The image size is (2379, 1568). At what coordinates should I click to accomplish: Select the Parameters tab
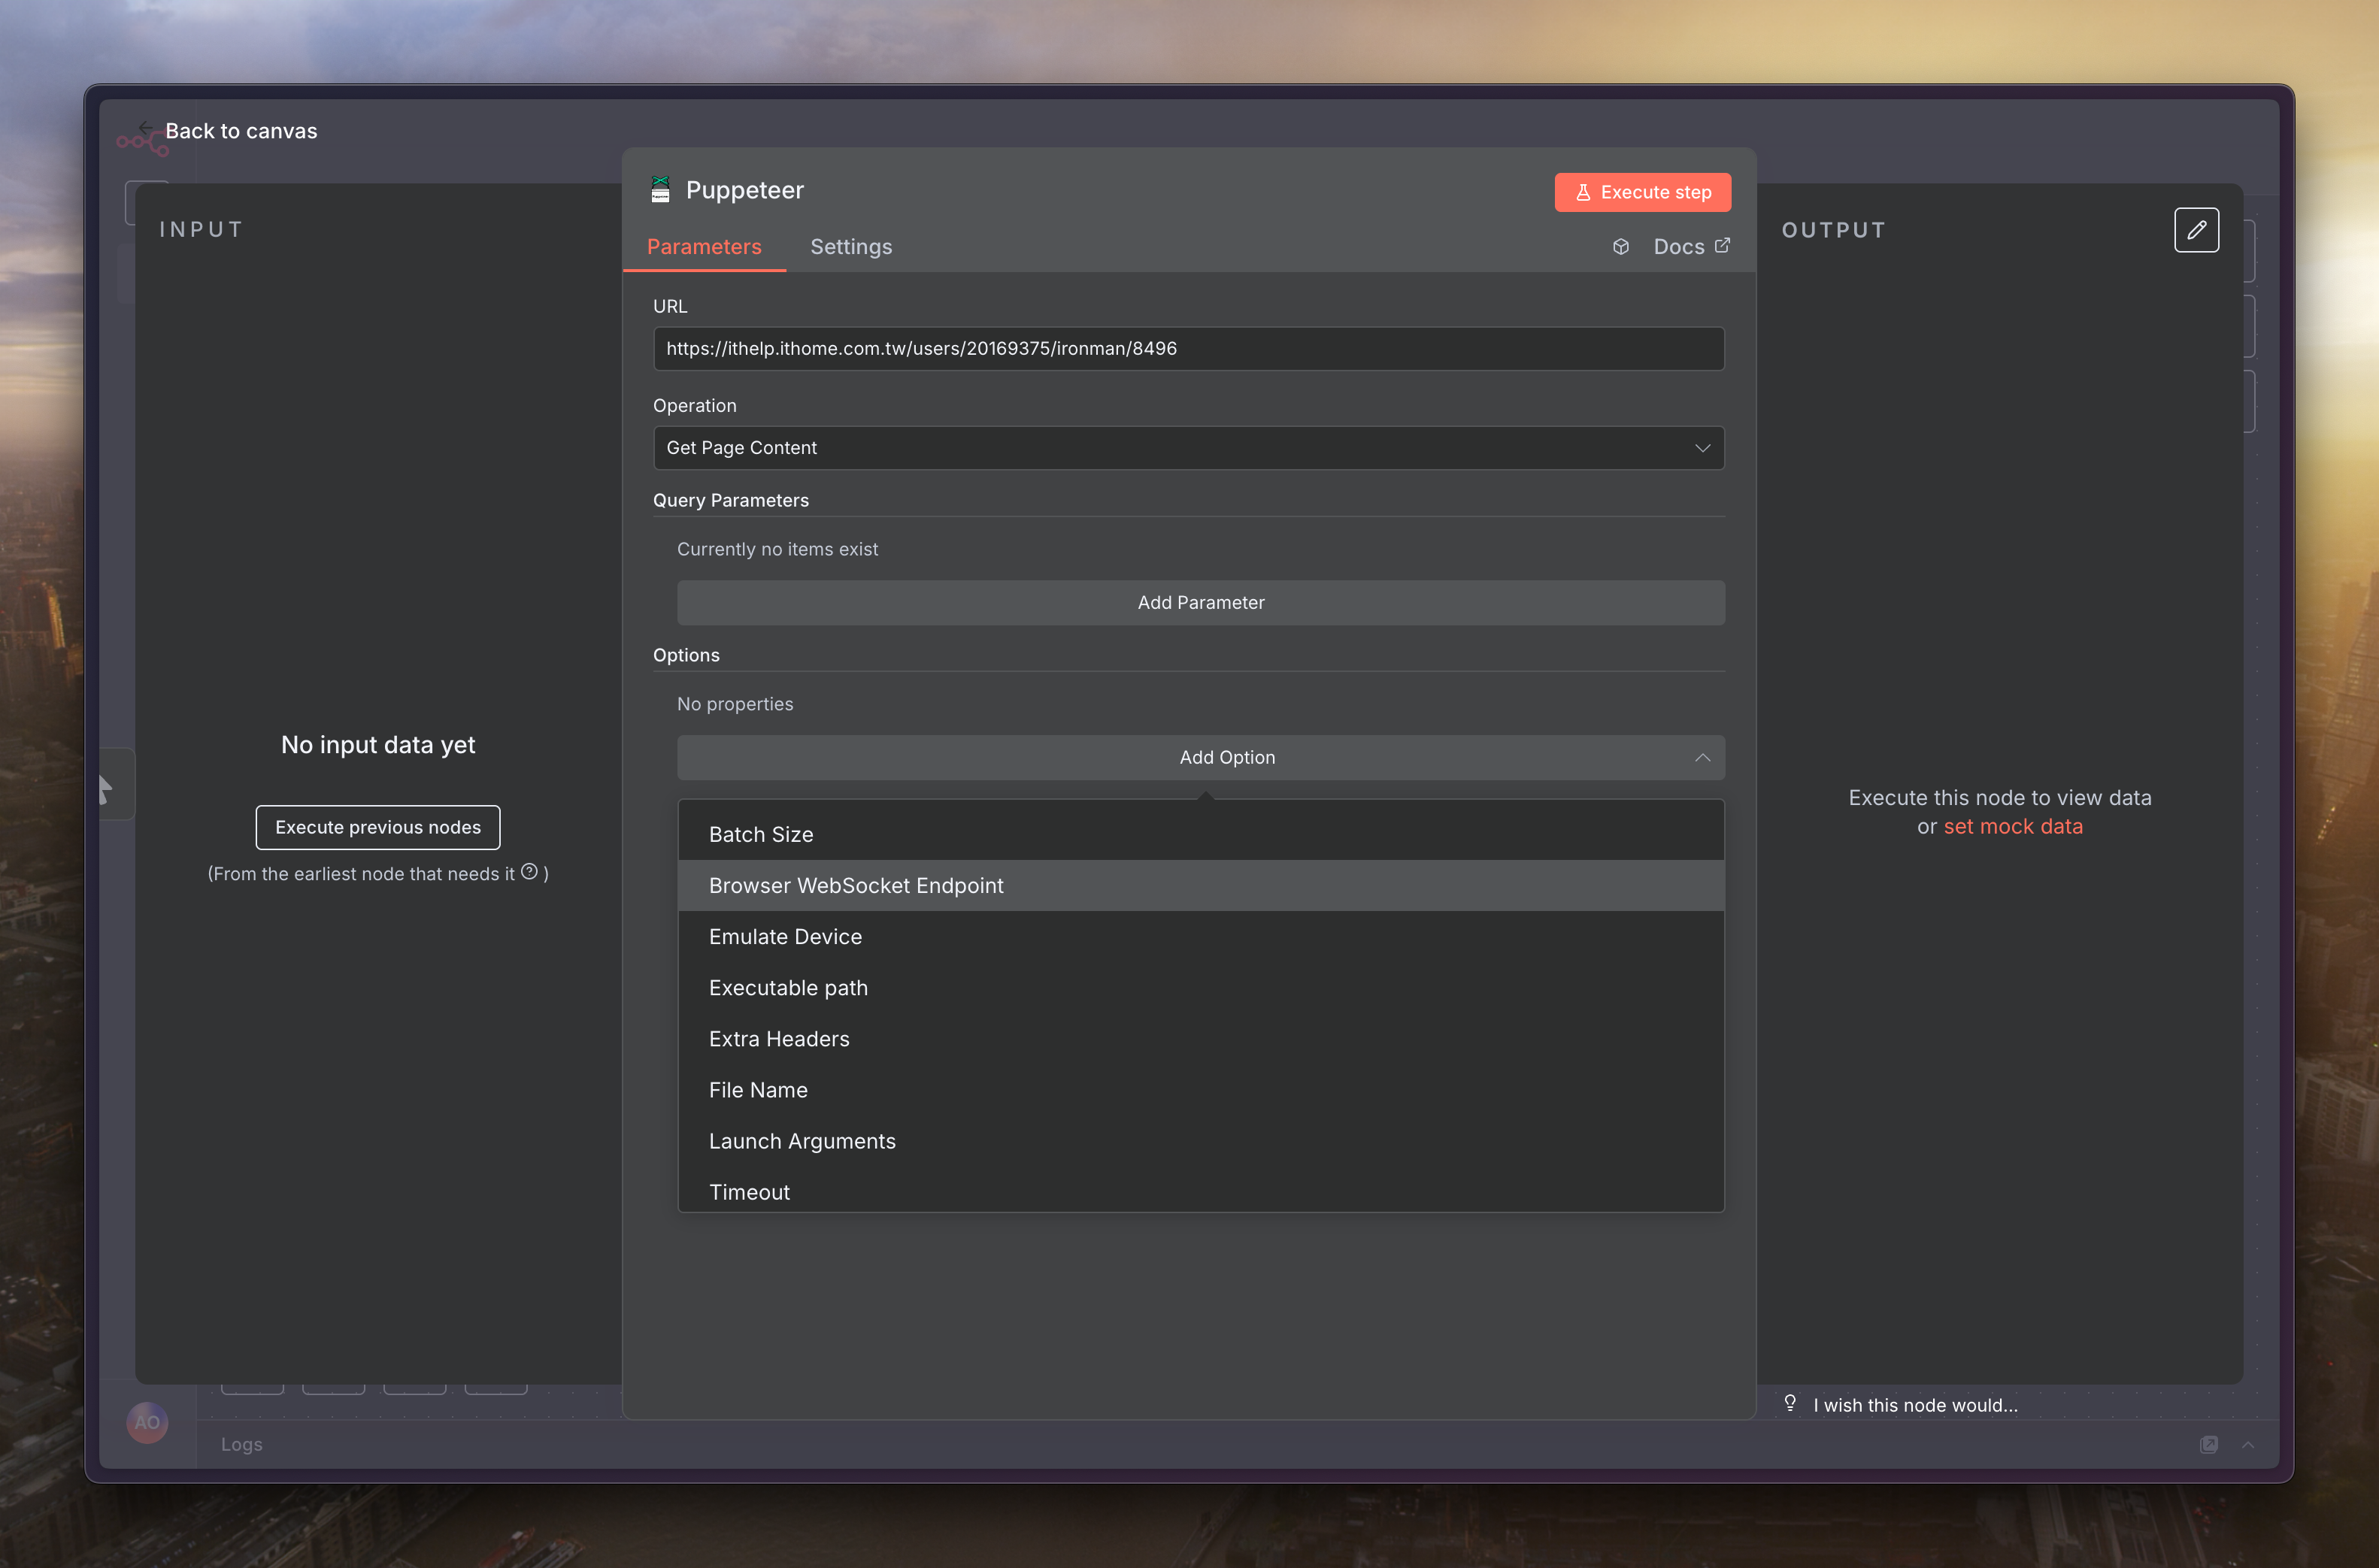click(704, 247)
